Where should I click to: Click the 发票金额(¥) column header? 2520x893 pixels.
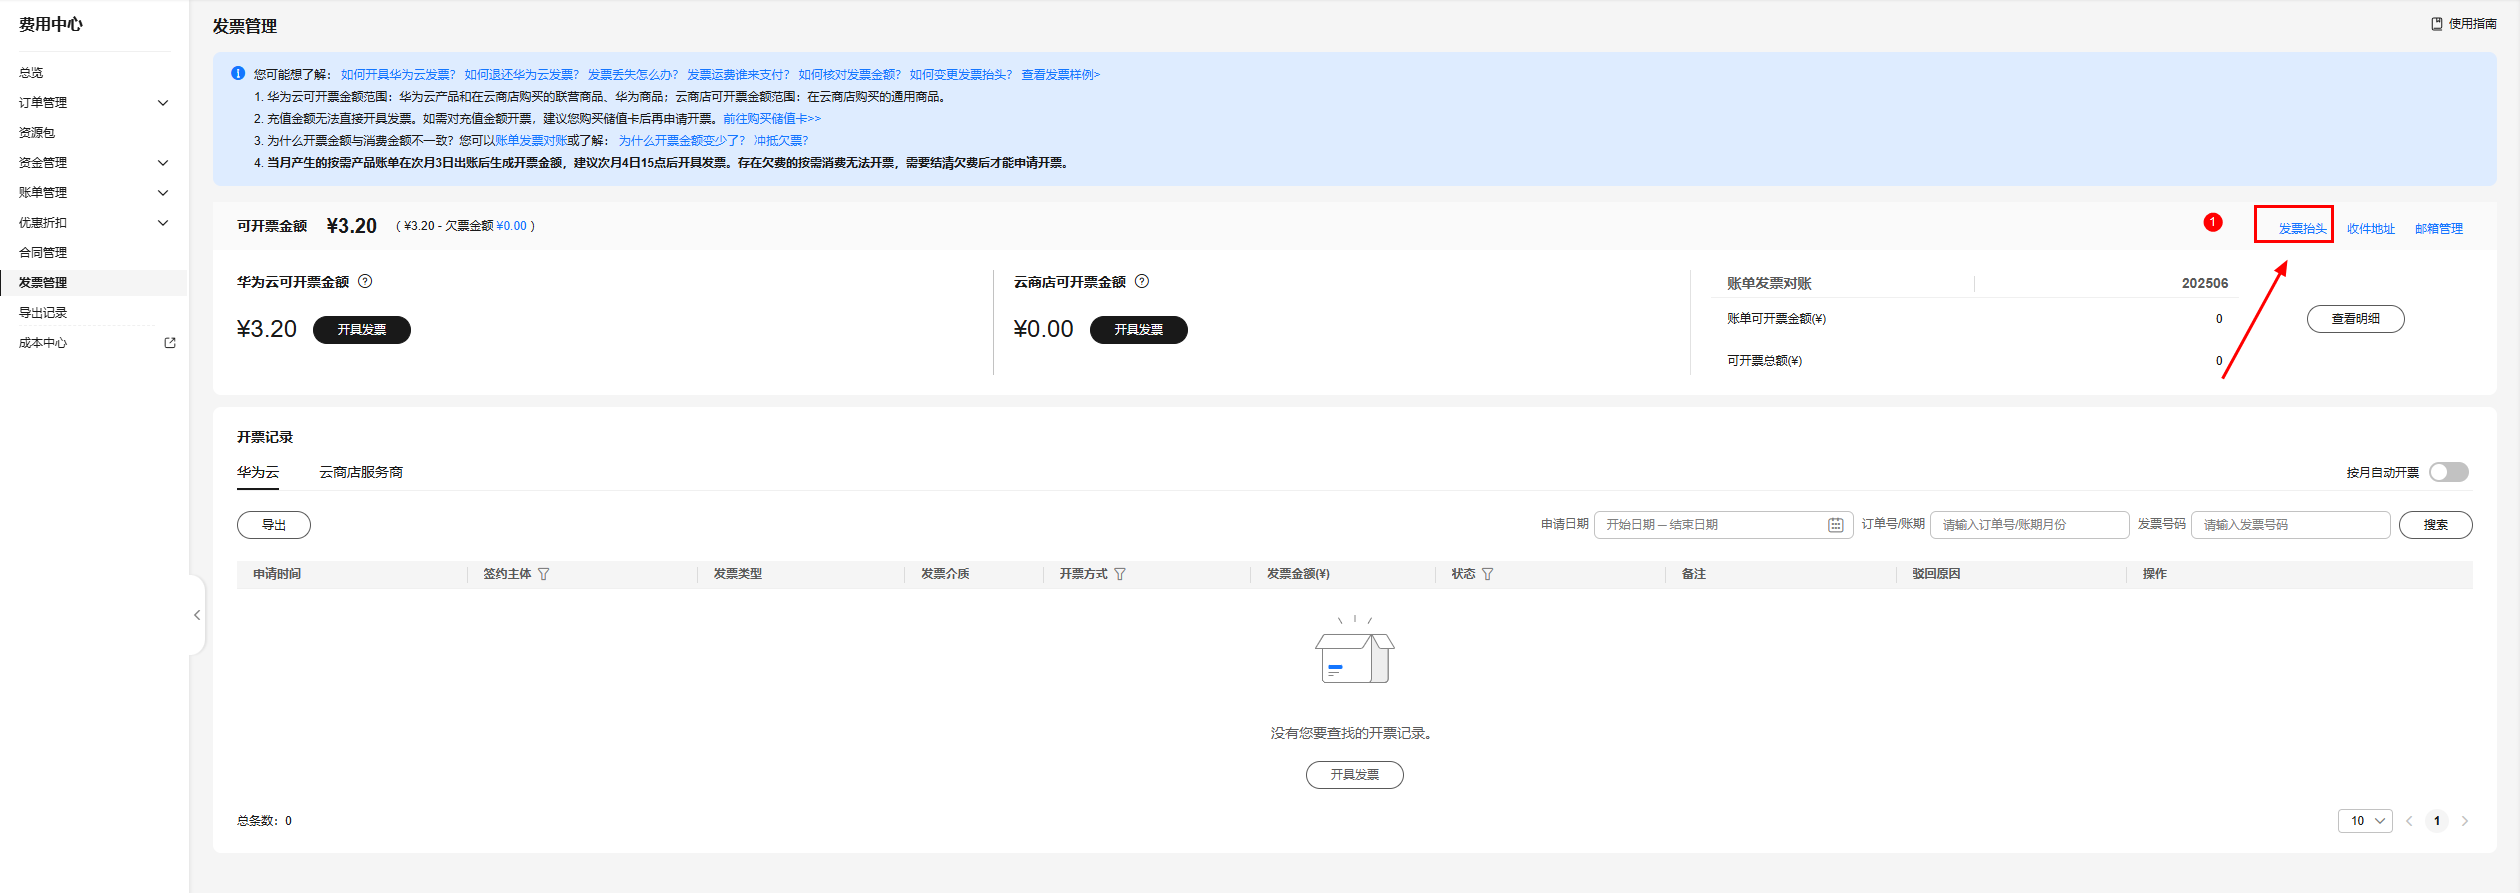pos(1298,574)
